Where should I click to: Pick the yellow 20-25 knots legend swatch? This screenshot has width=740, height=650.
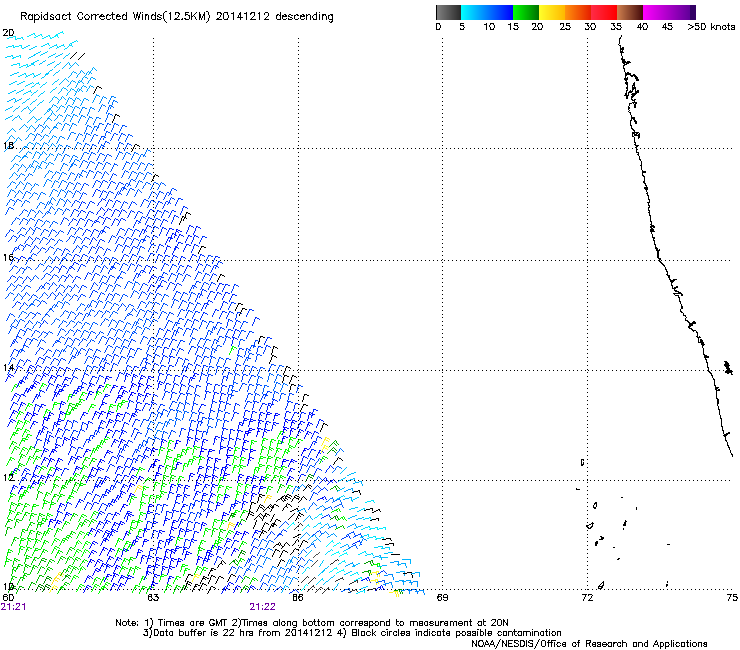[552, 12]
